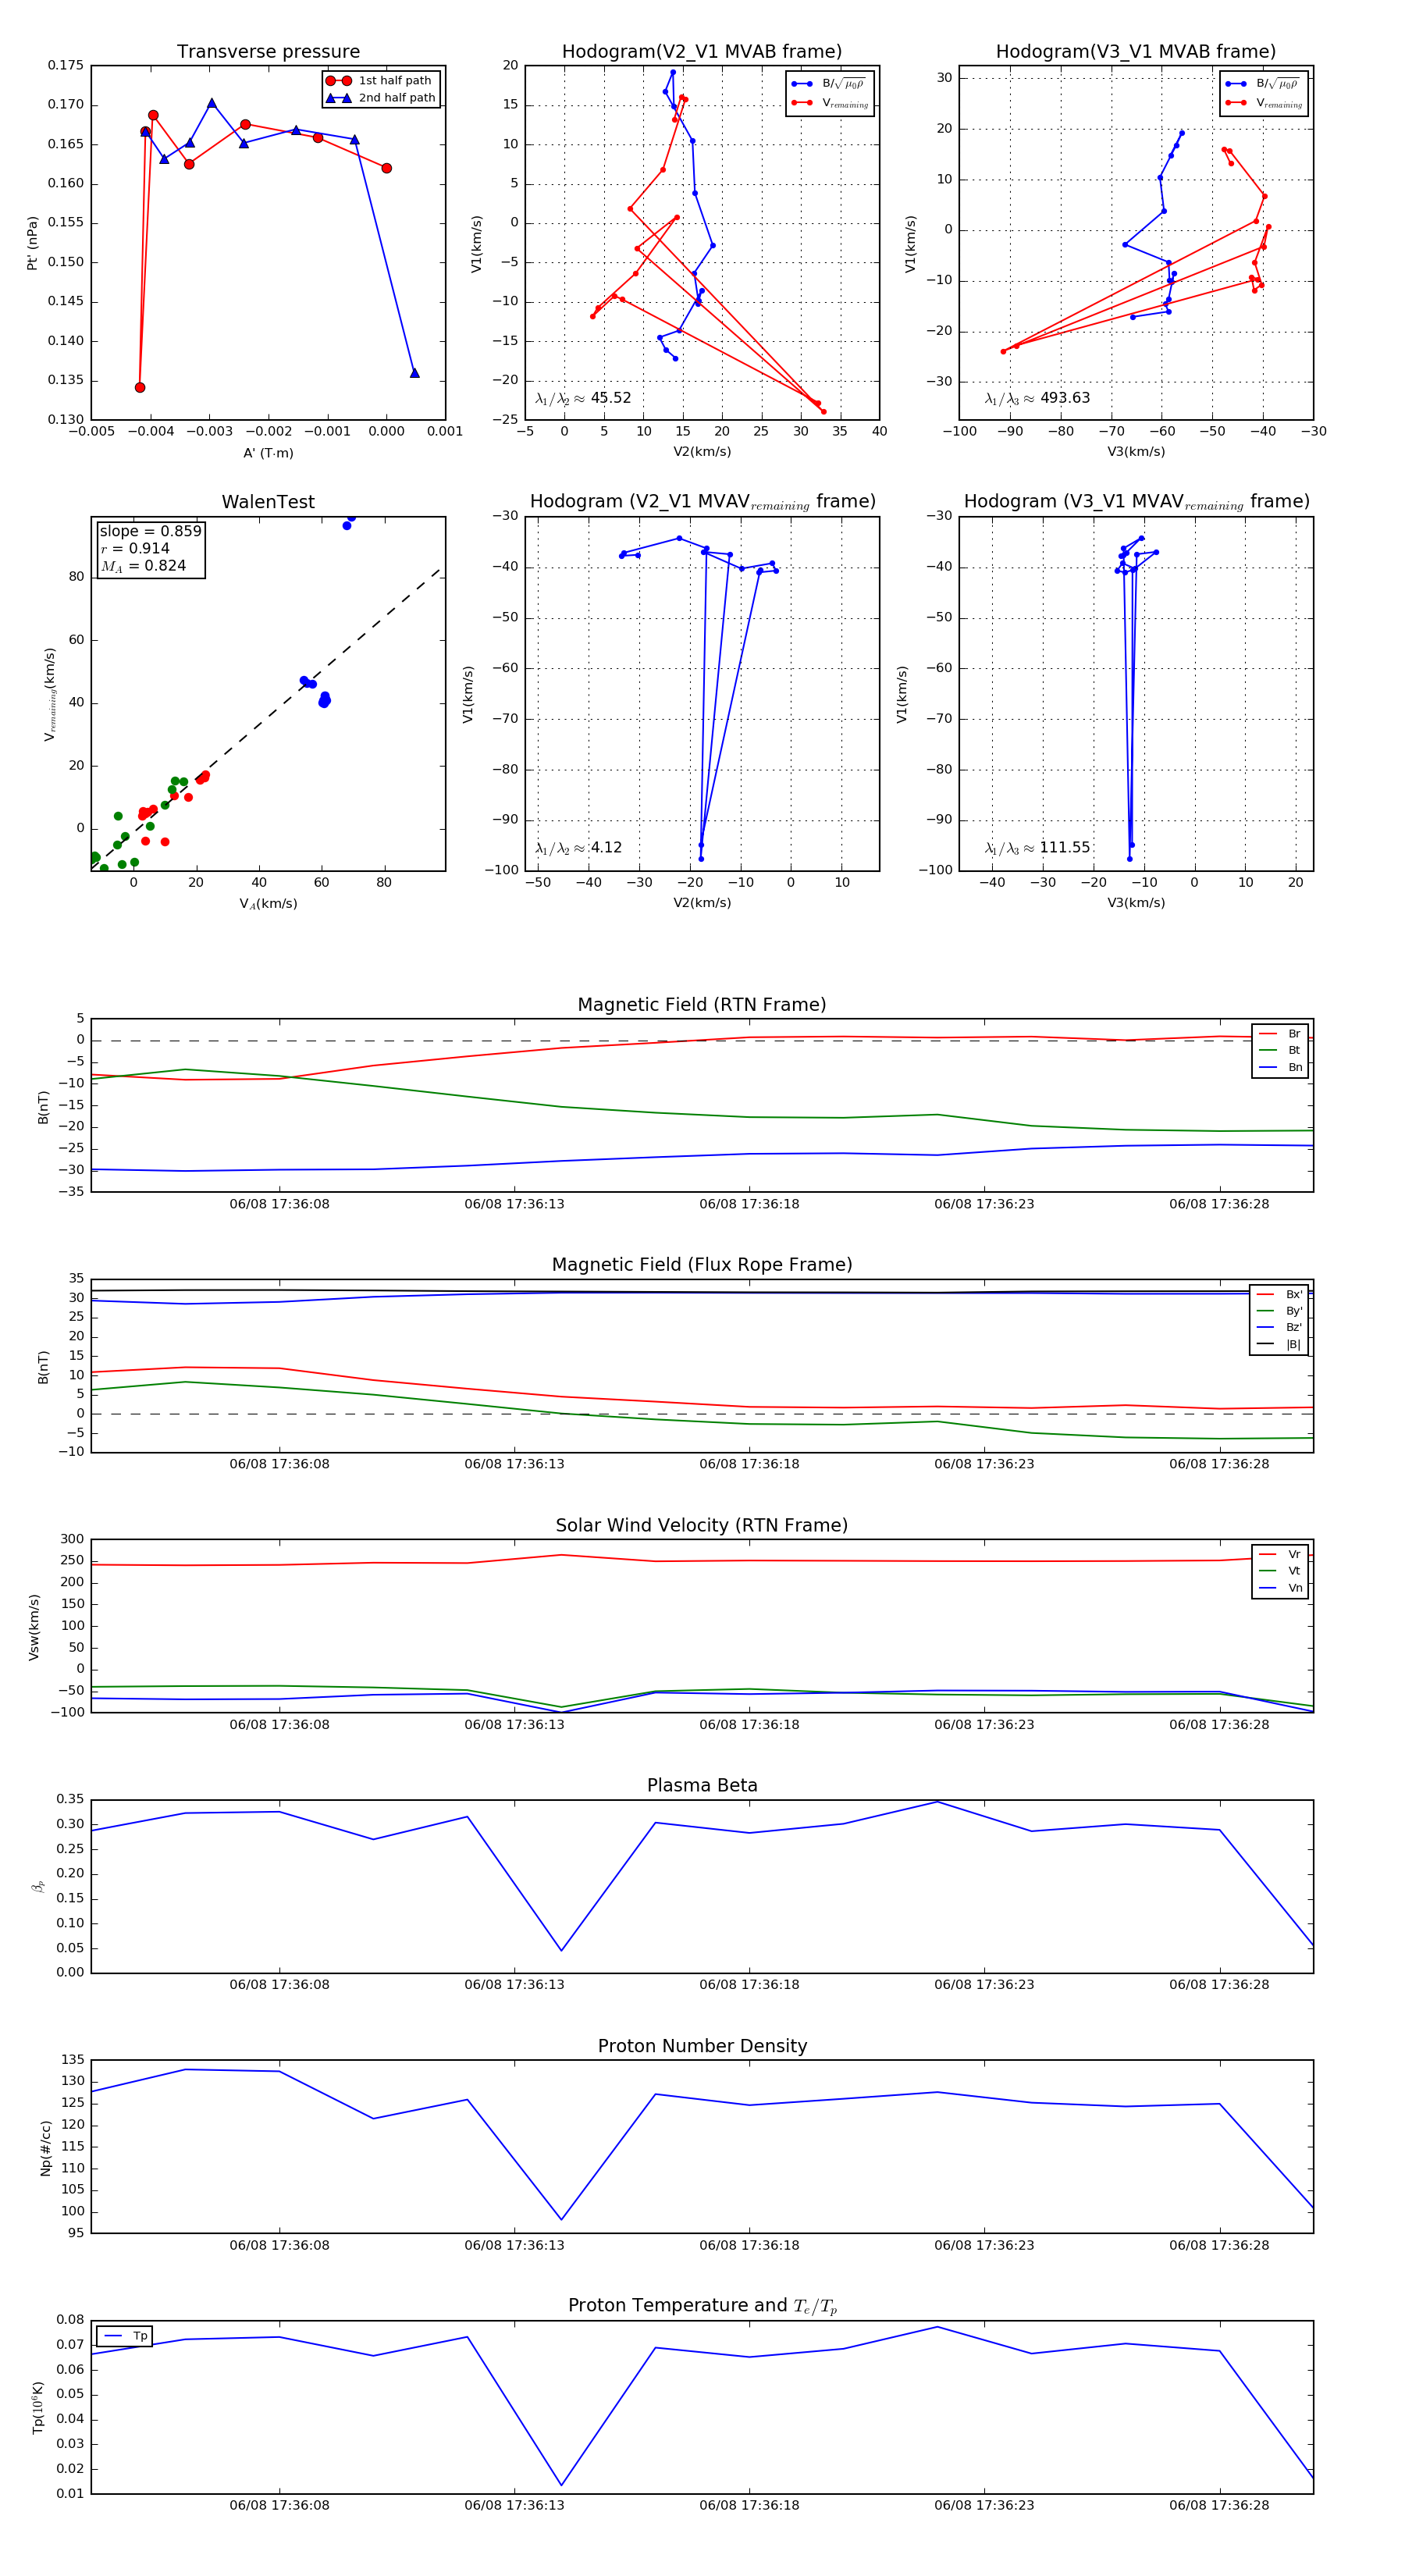Click "06/08 17:36:13" tick under the Plasma Beta plot

[x=514, y=1985]
